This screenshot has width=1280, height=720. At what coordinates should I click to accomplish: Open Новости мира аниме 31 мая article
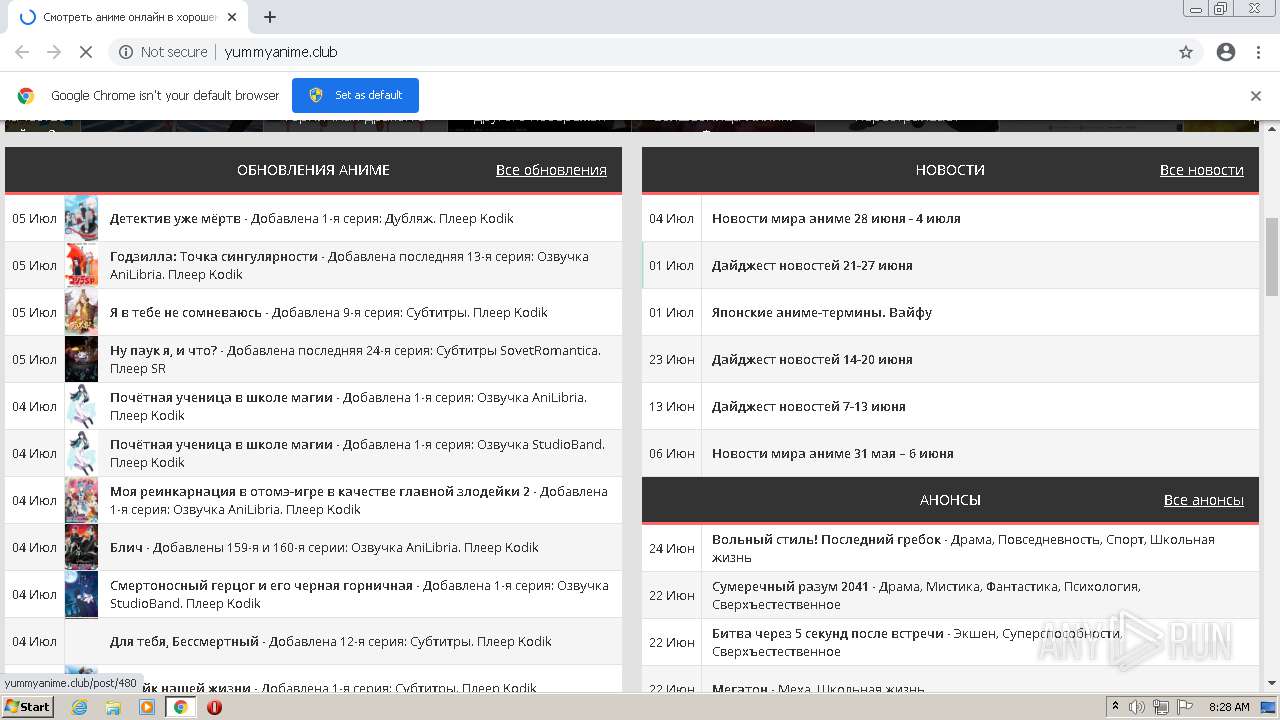(833, 453)
